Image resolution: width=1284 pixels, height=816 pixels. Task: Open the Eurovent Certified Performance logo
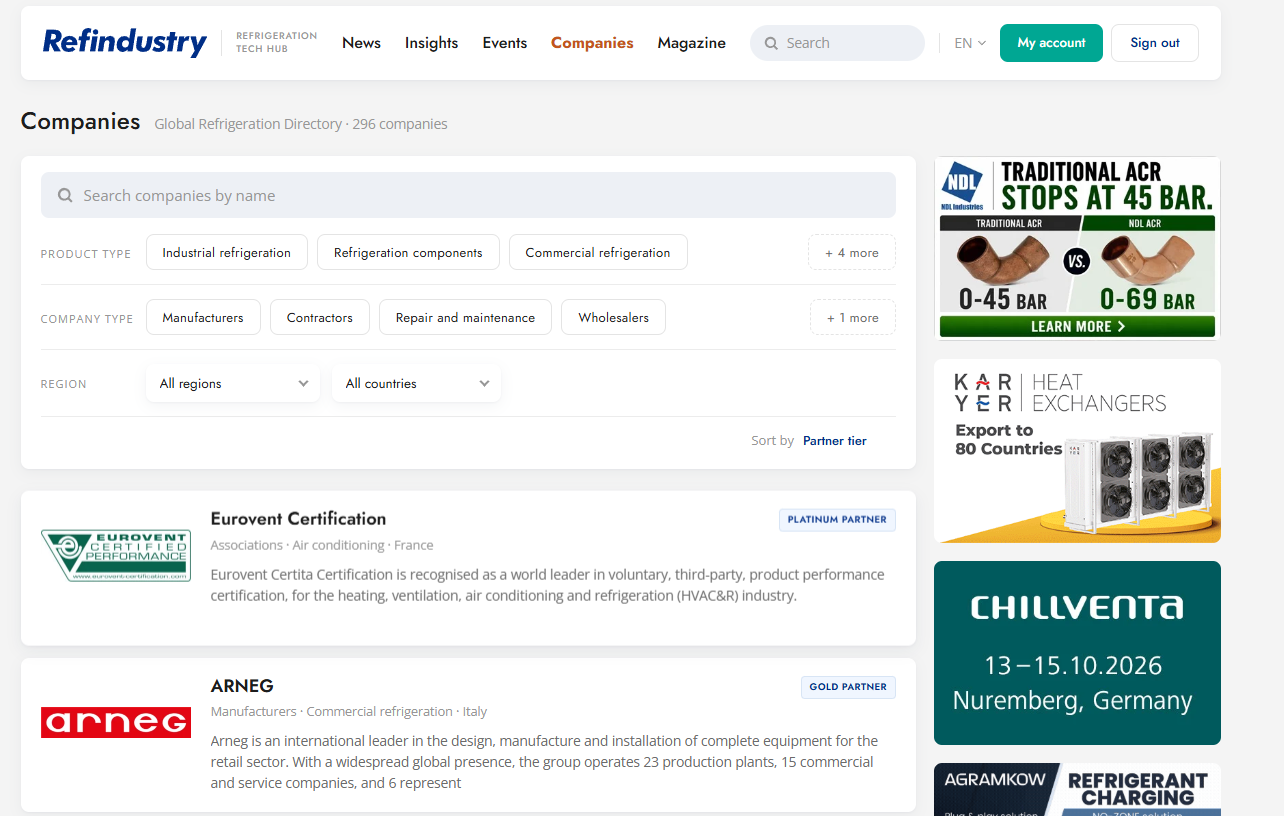click(116, 556)
